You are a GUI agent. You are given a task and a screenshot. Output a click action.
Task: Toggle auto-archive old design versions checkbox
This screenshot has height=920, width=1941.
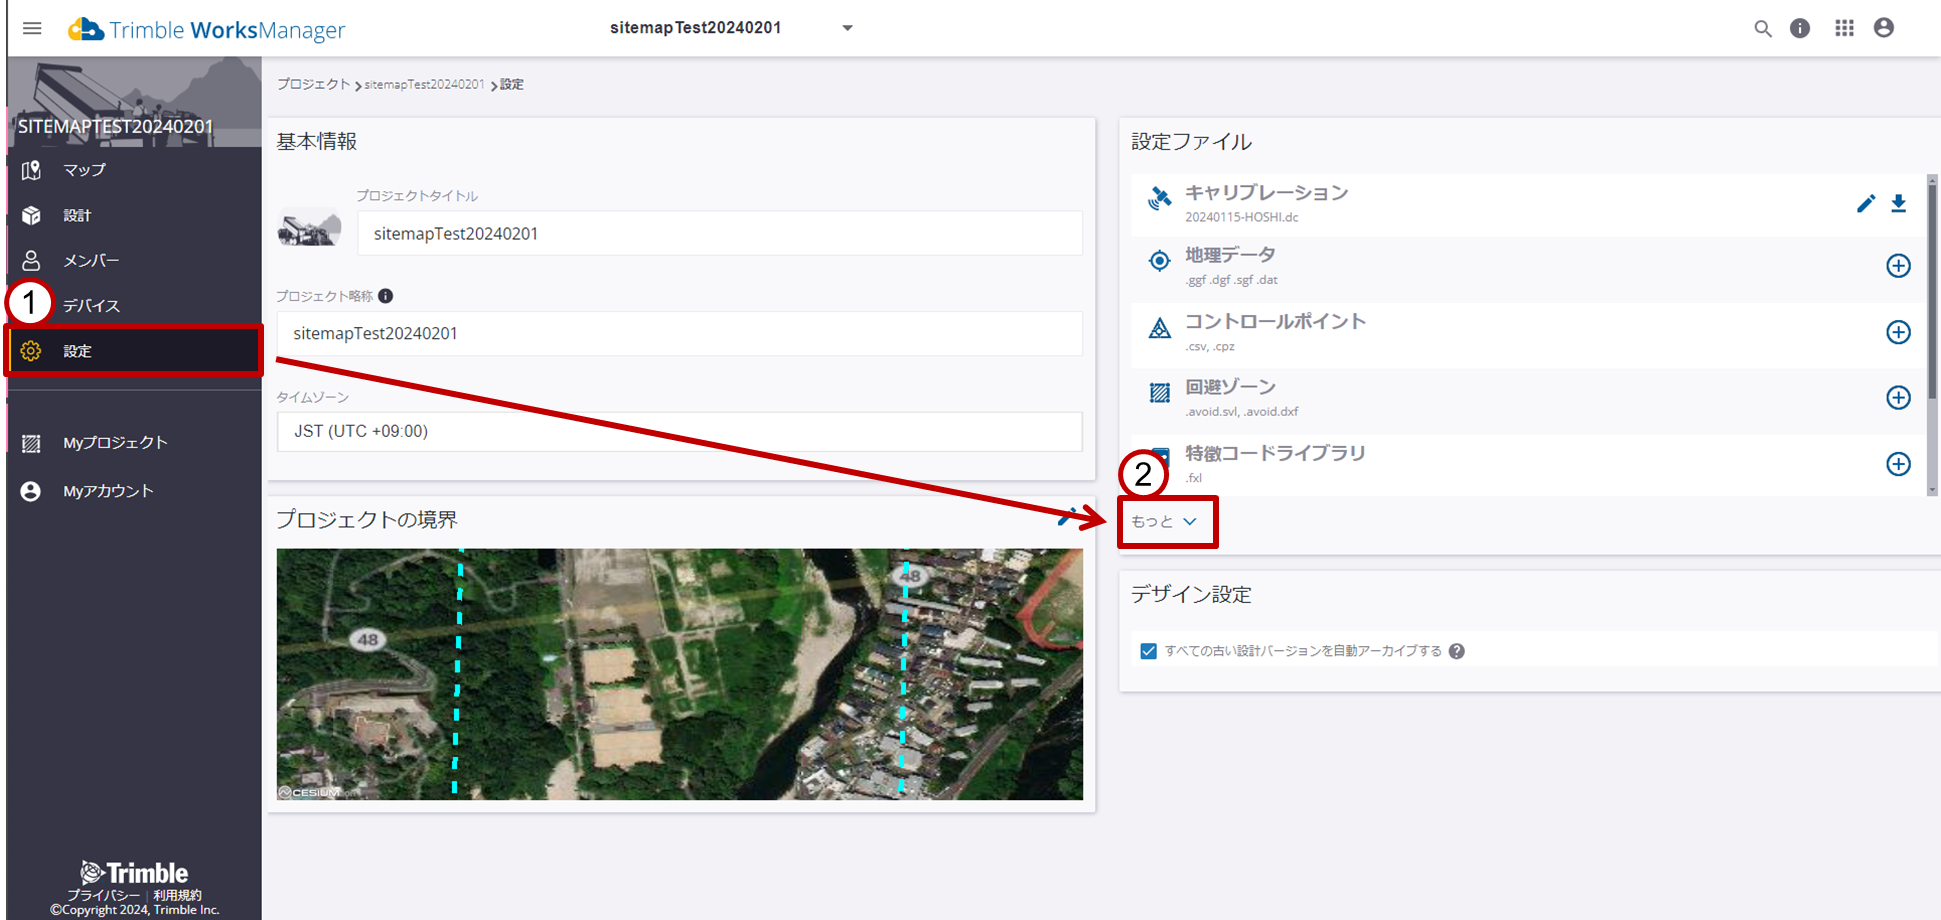point(1148,651)
